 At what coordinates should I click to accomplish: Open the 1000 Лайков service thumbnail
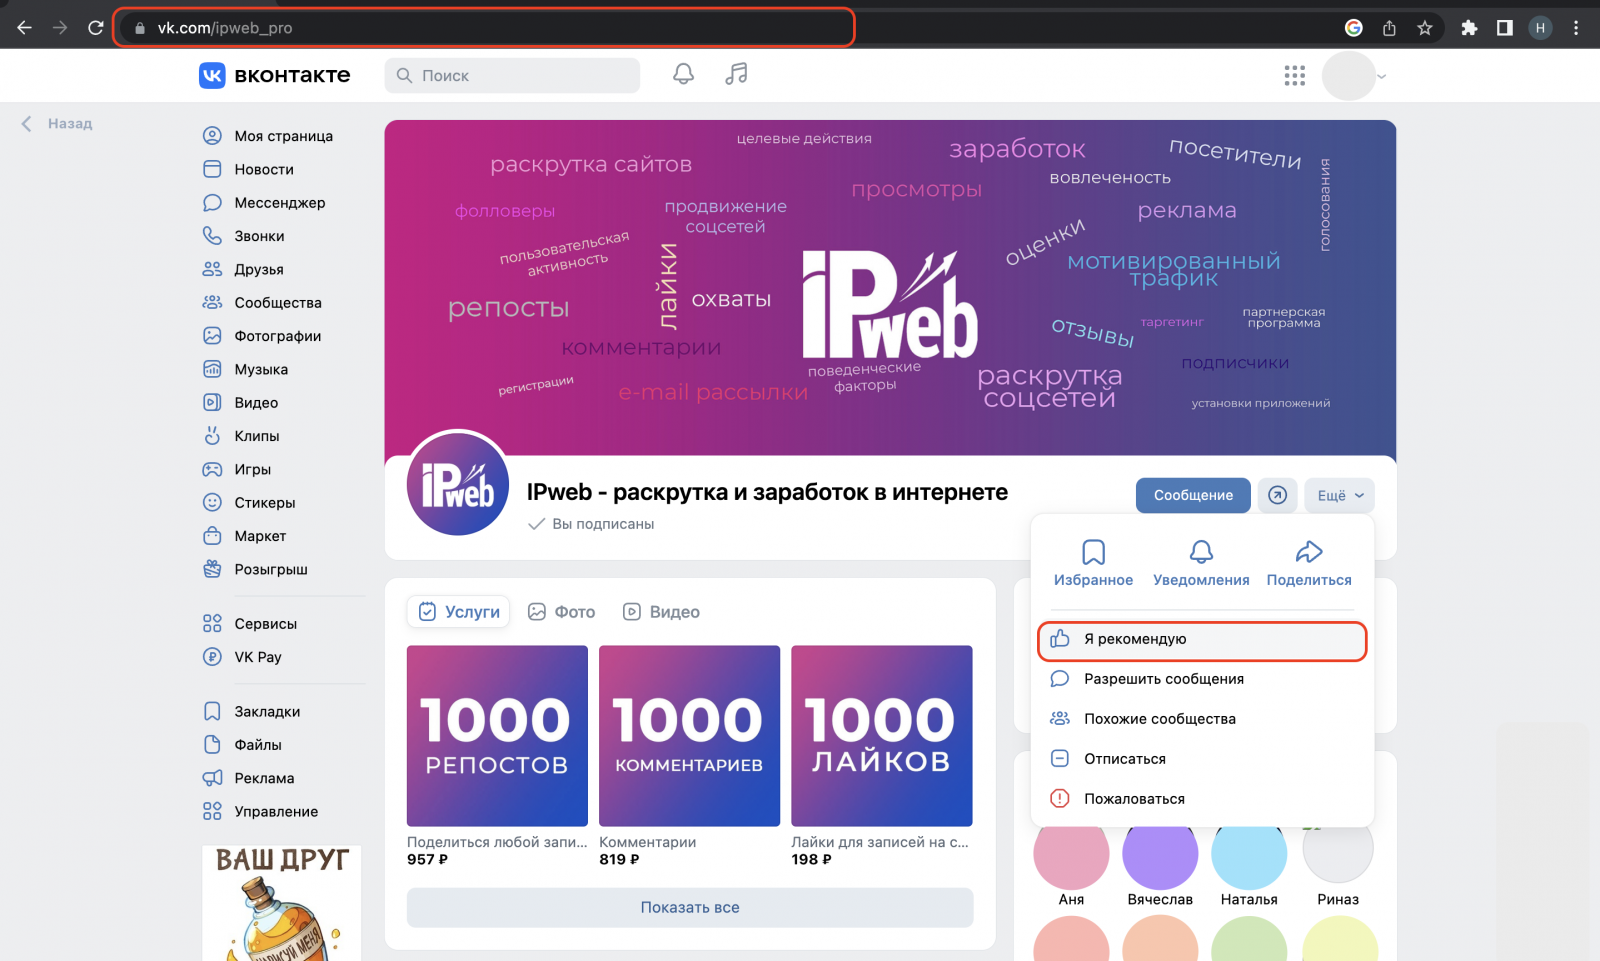tap(881, 736)
